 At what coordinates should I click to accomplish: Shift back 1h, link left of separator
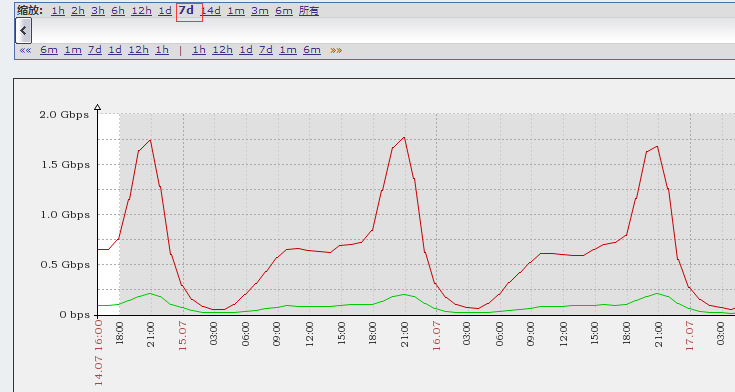162,50
